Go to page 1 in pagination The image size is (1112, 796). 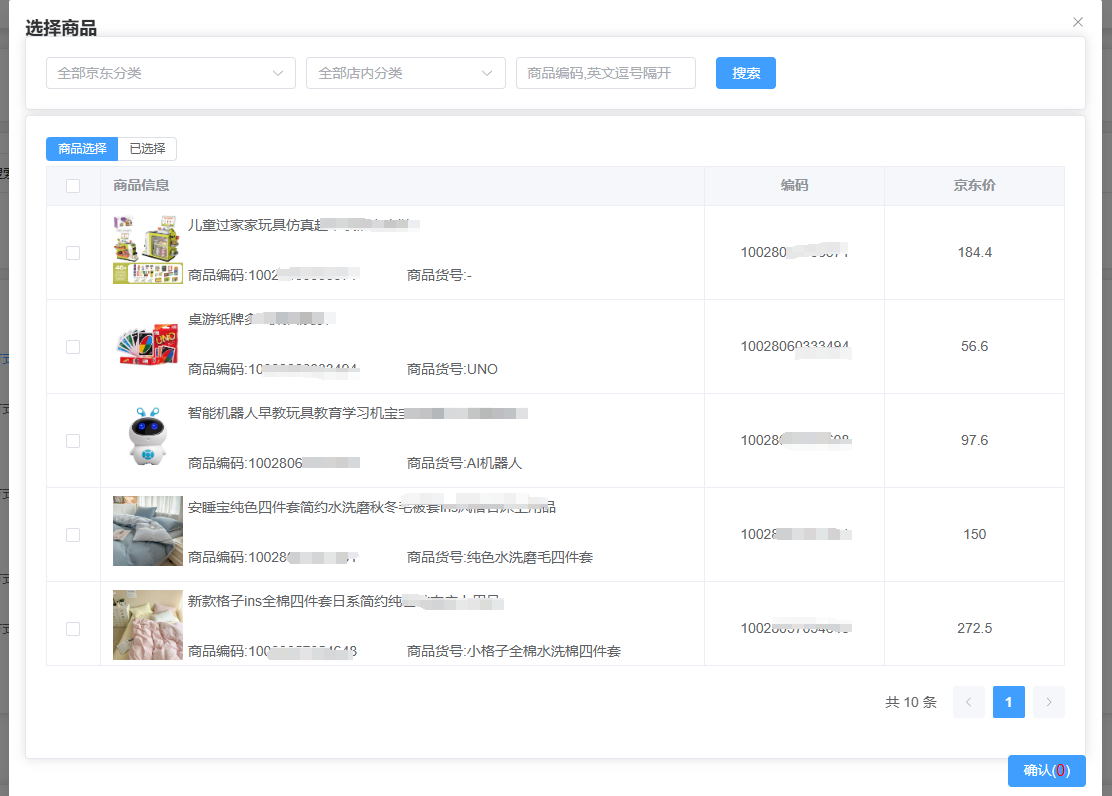click(1008, 702)
